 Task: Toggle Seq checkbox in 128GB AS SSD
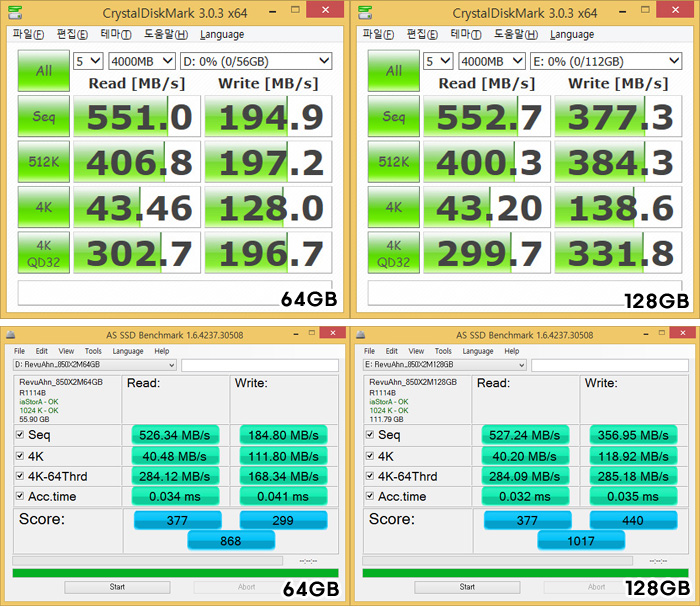tap(370, 435)
